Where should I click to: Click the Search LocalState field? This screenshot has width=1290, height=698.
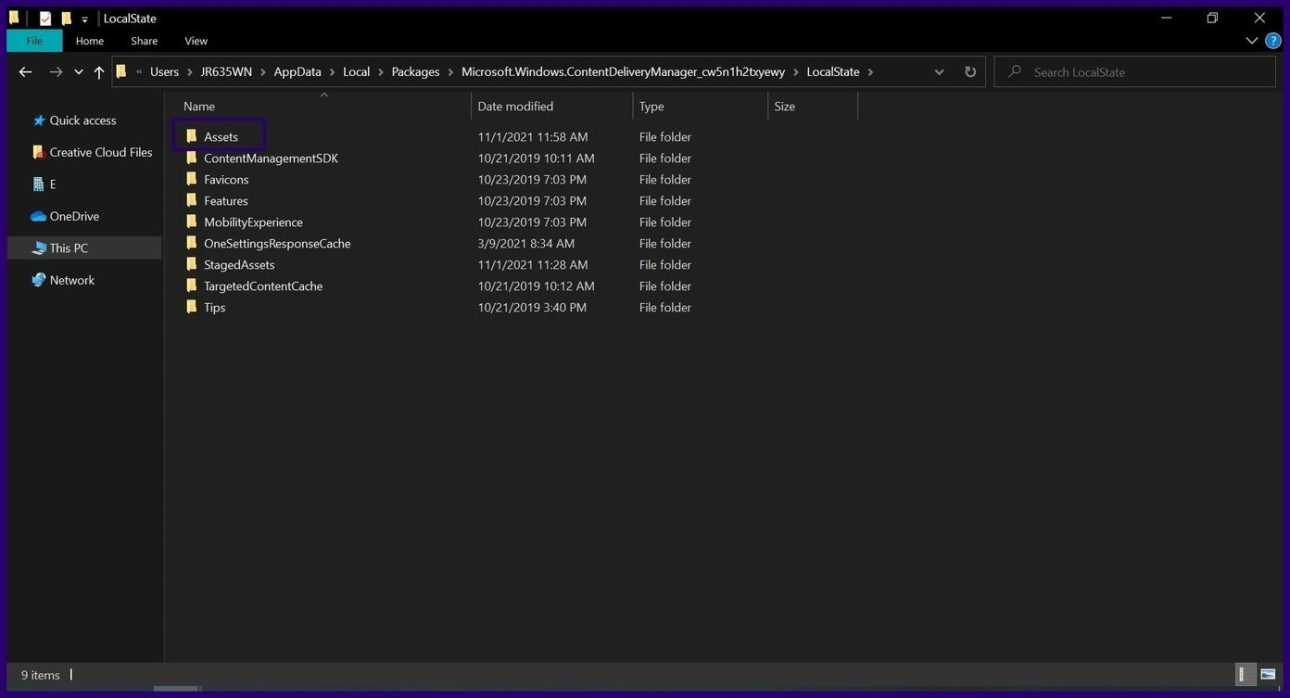tap(1140, 72)
